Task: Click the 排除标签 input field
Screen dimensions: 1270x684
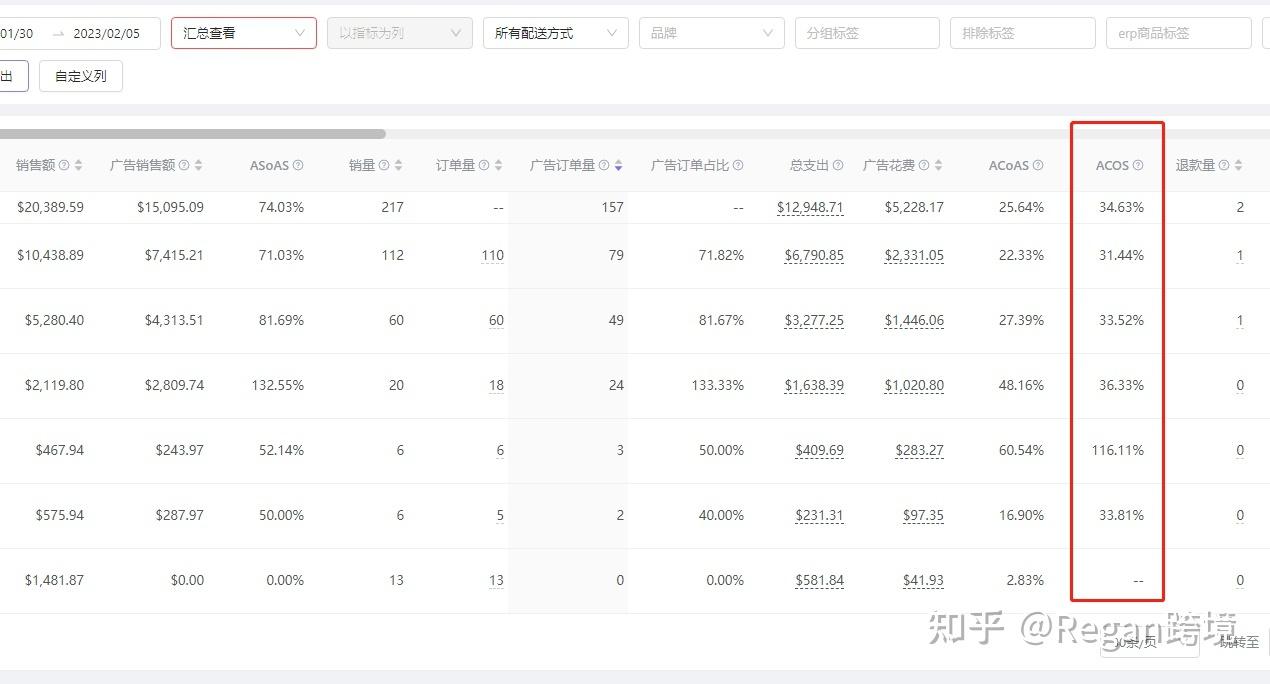Action: [x=1024, y=33]
